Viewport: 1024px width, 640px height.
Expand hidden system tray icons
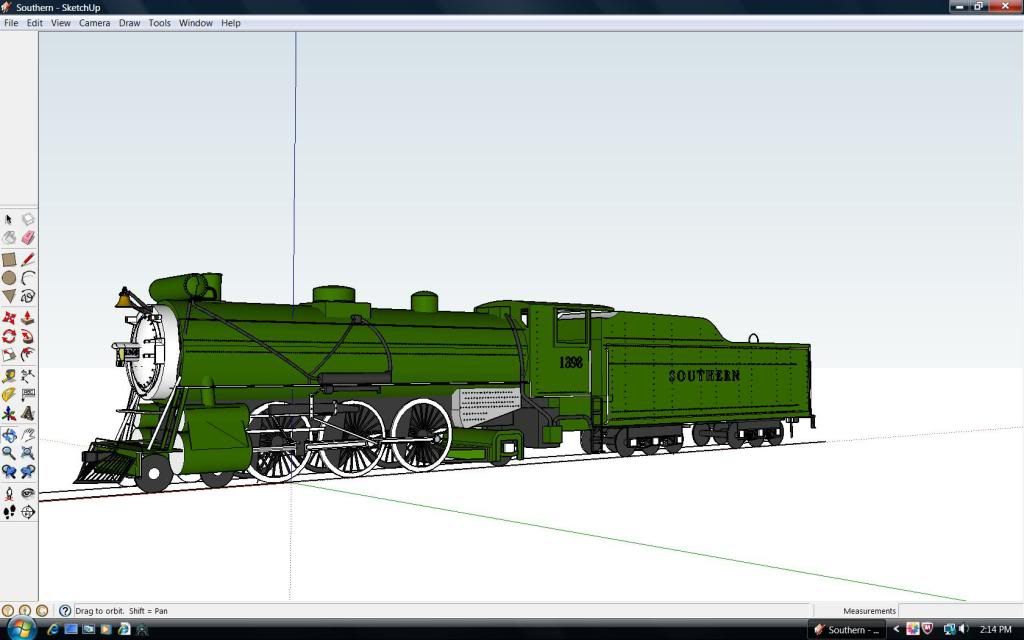click(896, 630)
